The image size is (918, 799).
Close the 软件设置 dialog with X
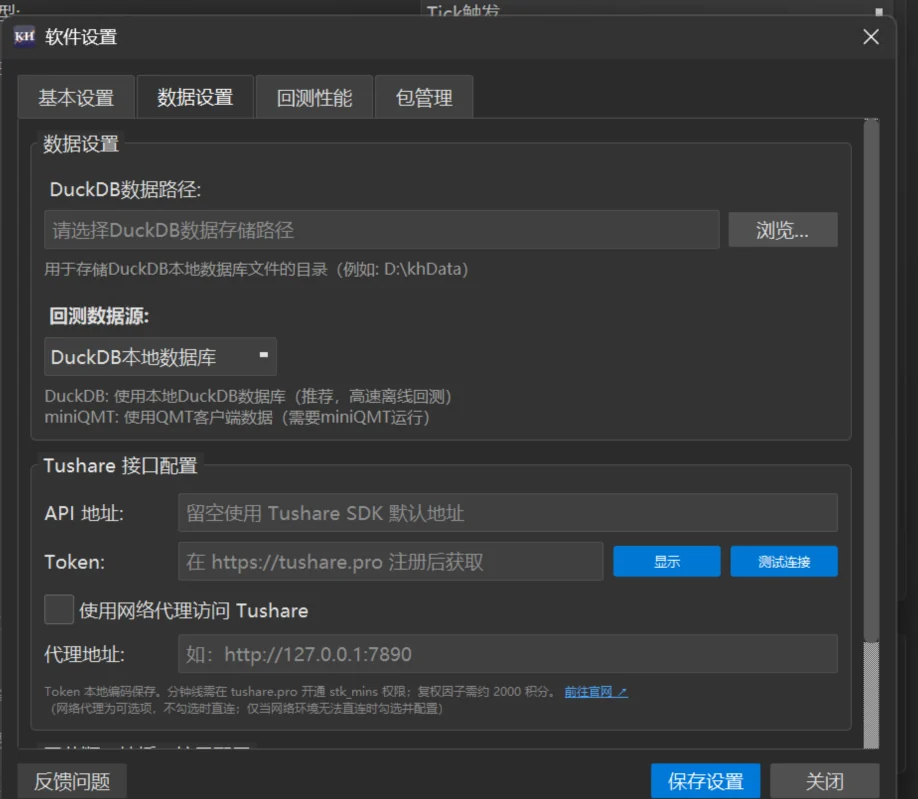(x=871, y=37)
